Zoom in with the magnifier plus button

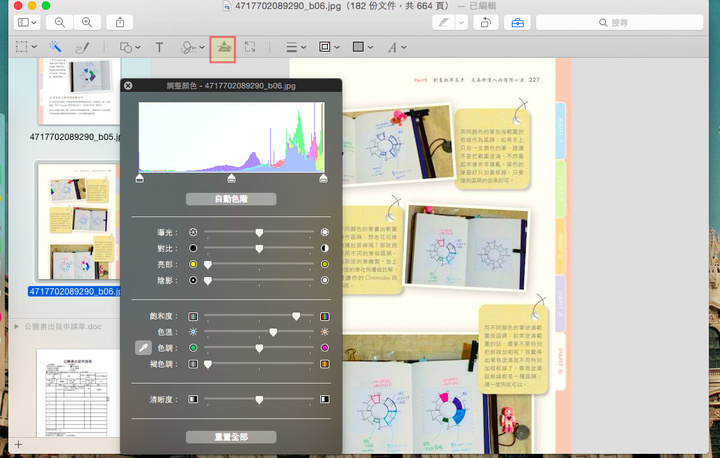pyautogui.click(x=88, y=22)
